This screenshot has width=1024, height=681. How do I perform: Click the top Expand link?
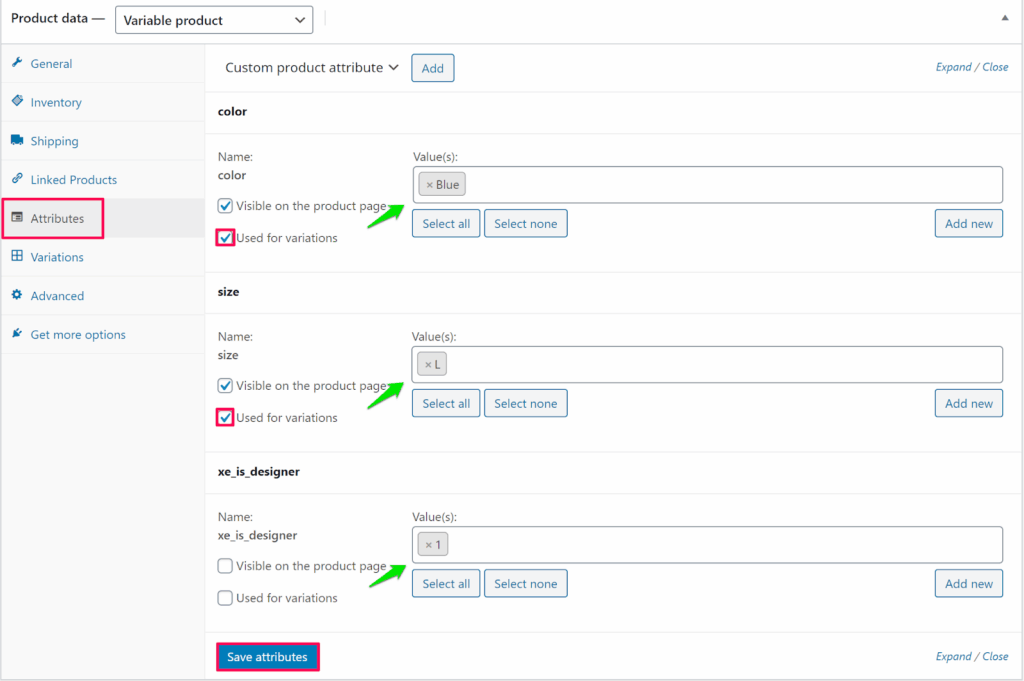(x=953, y=67)
